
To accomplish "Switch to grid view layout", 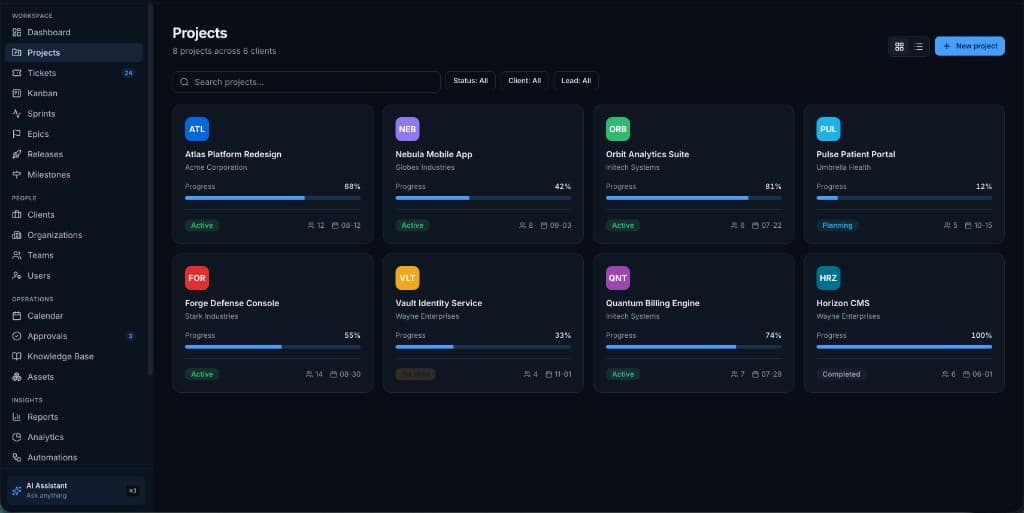I will [x=899, y=46].
